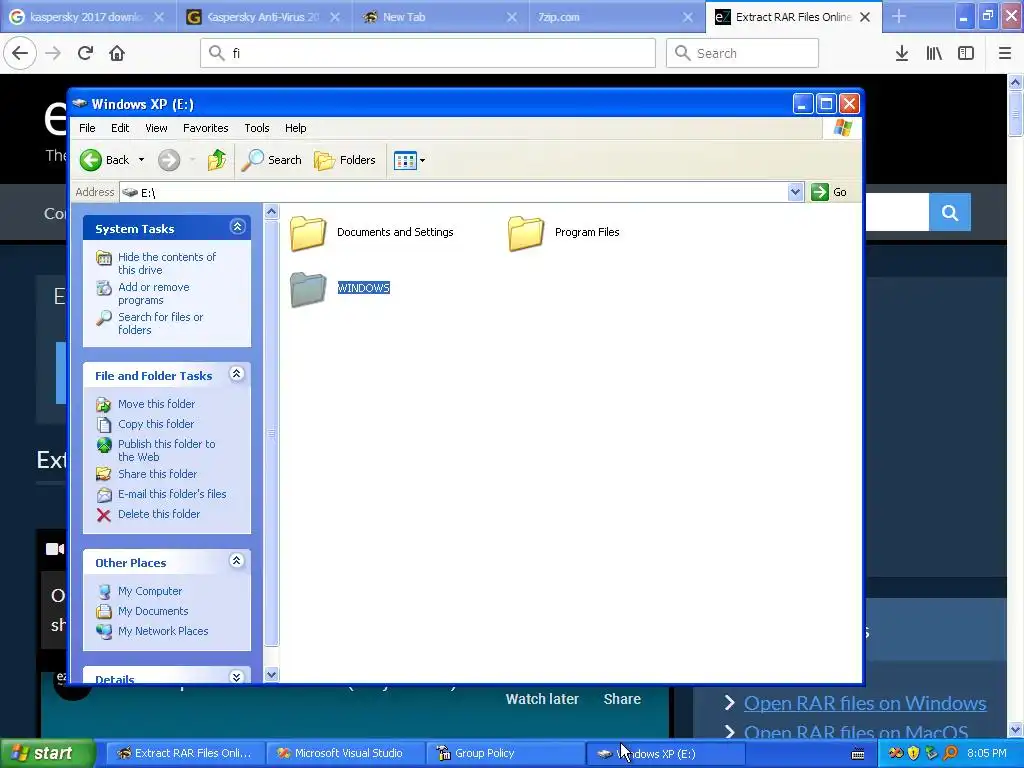The image size is (1024, 768).
Task: Click the Go button next to Address
Action: coord(829,192)
